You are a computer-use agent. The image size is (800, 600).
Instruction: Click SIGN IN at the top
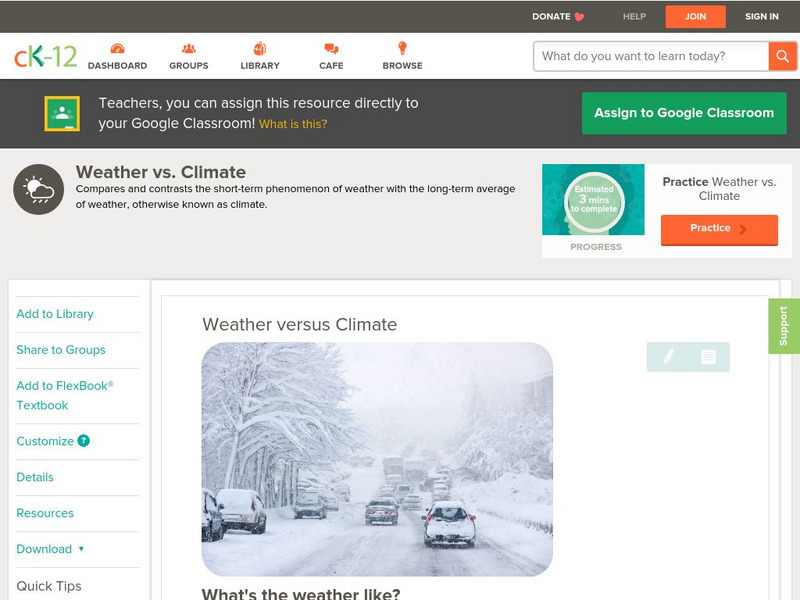coord(762,16)
